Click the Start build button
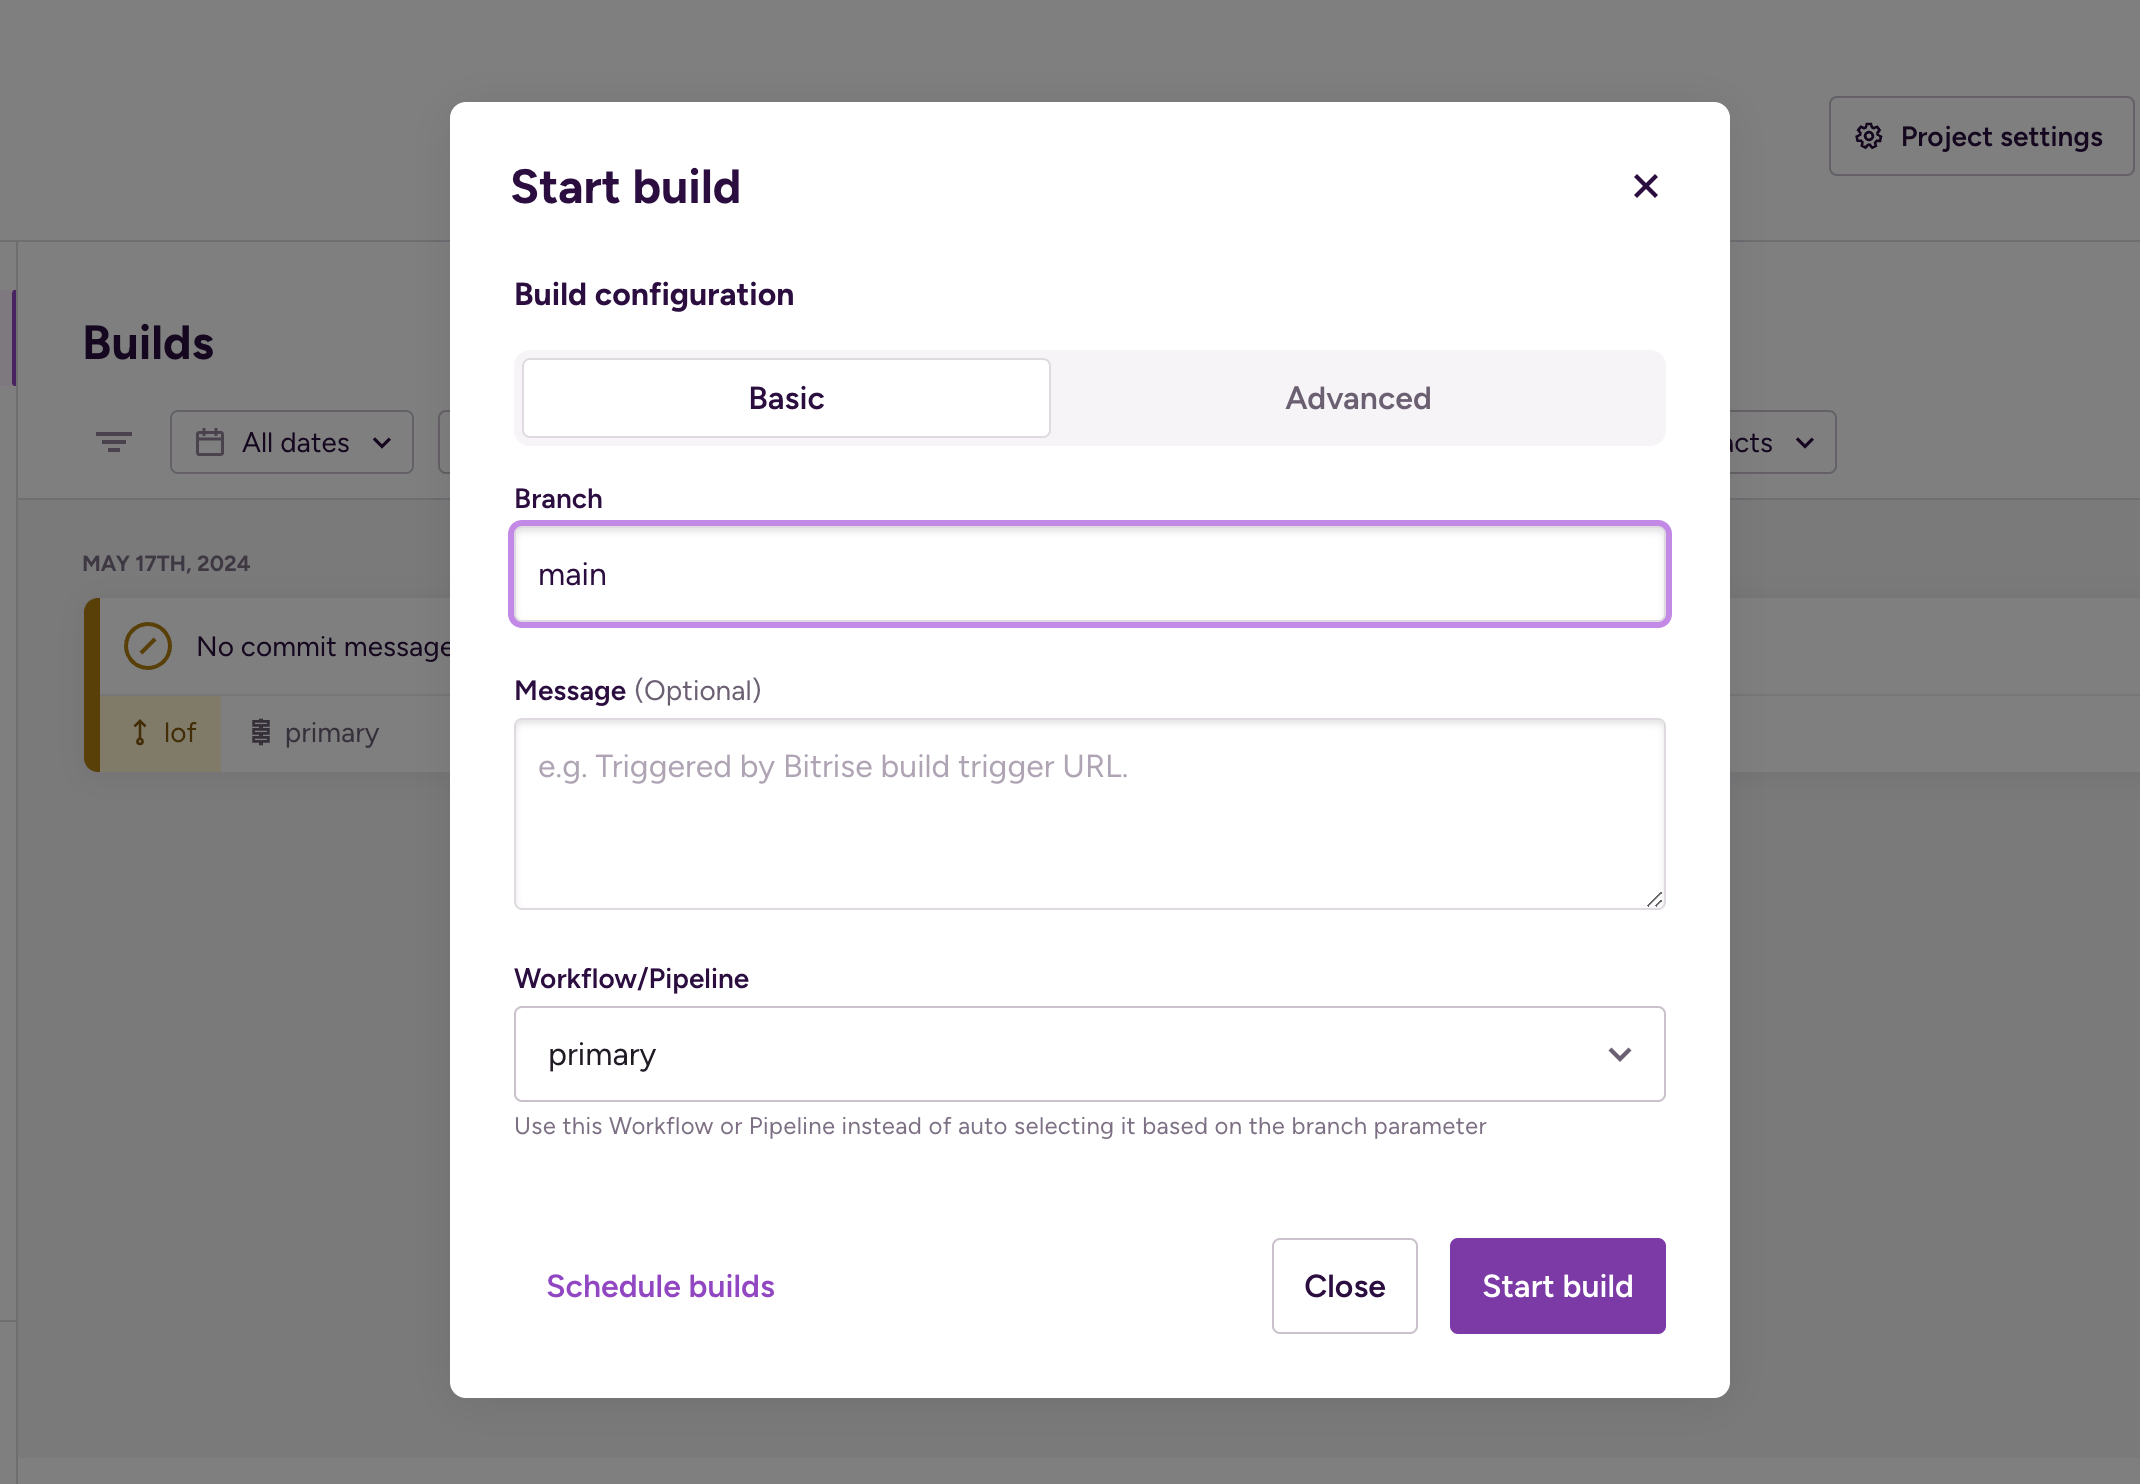This screenshot has width=2140, height=1484. 1557,1285
